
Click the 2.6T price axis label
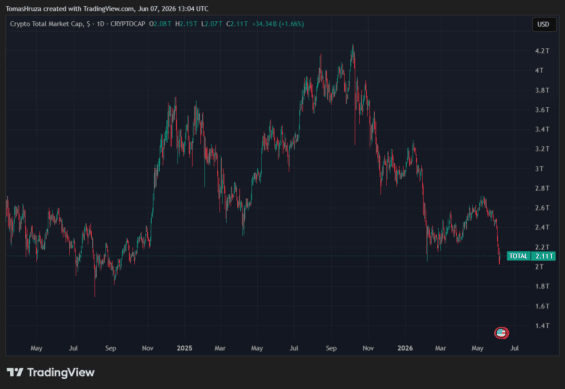click(x=542, y=208)
